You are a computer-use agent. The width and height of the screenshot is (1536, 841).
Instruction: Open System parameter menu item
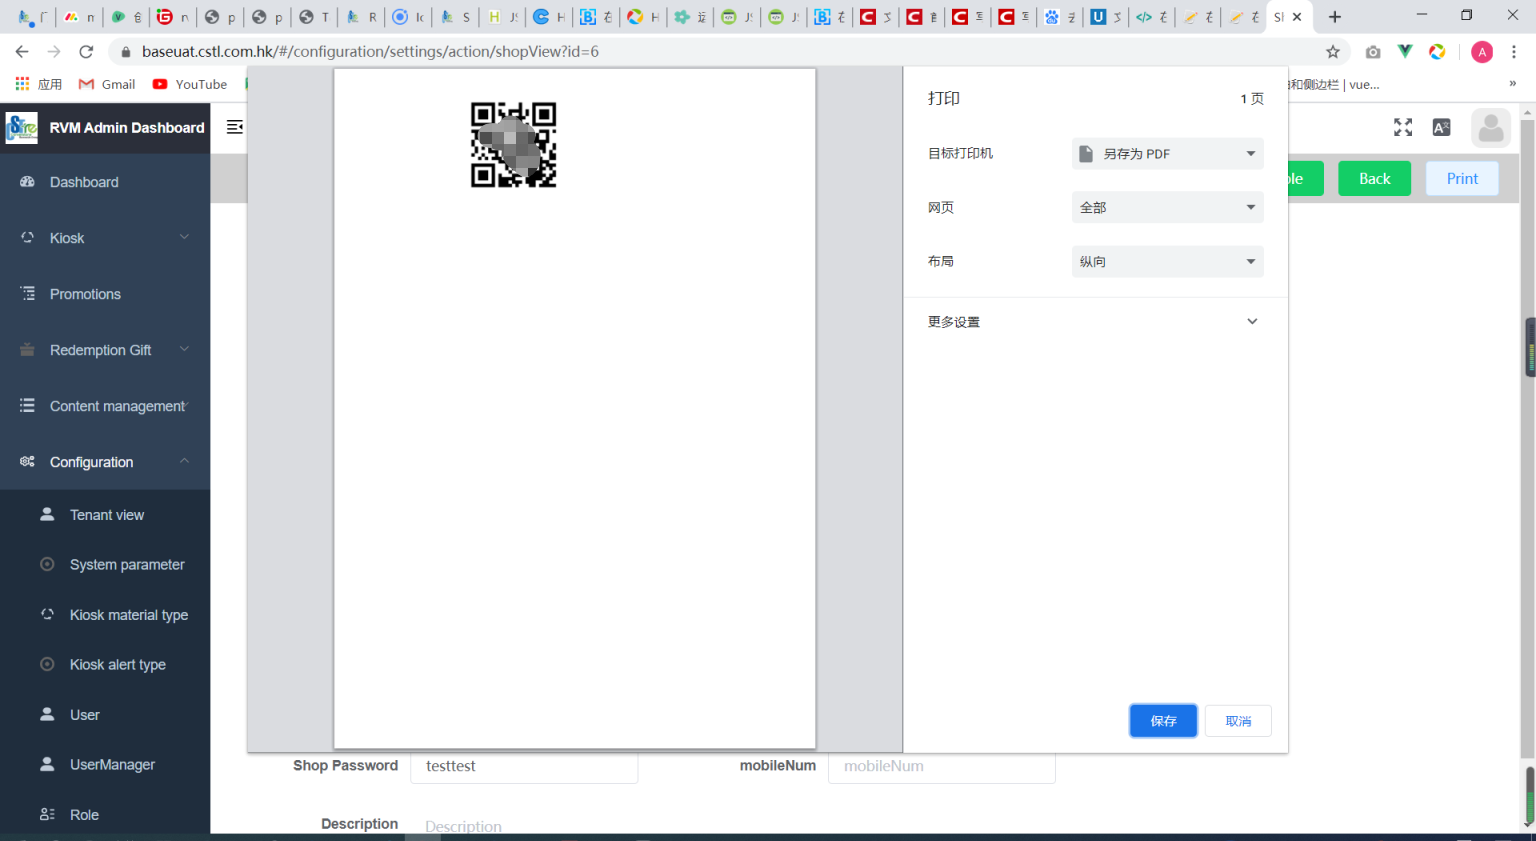(x=105, y=565)
